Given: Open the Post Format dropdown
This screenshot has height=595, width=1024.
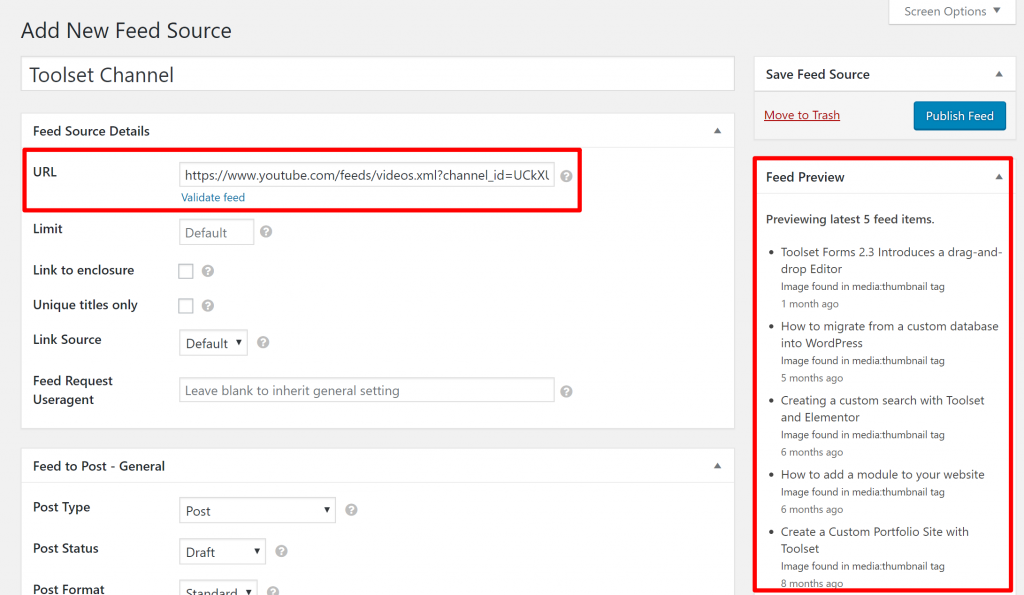Looking at the screenshot, I should (218, 588).
